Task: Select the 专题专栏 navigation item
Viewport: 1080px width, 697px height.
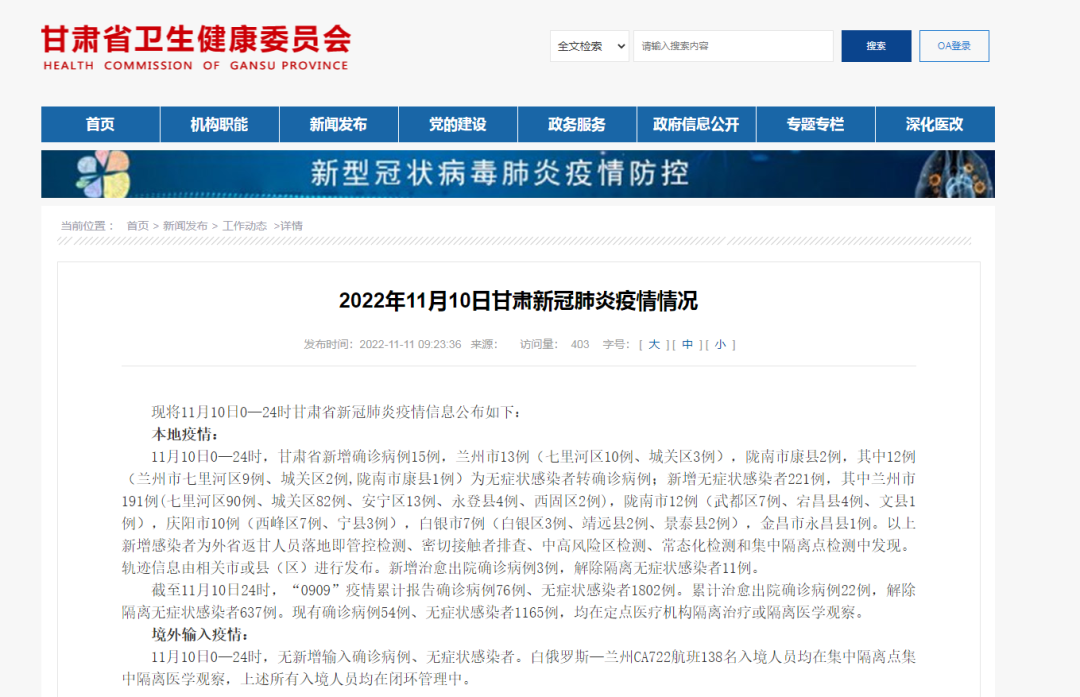Action: 815,125
